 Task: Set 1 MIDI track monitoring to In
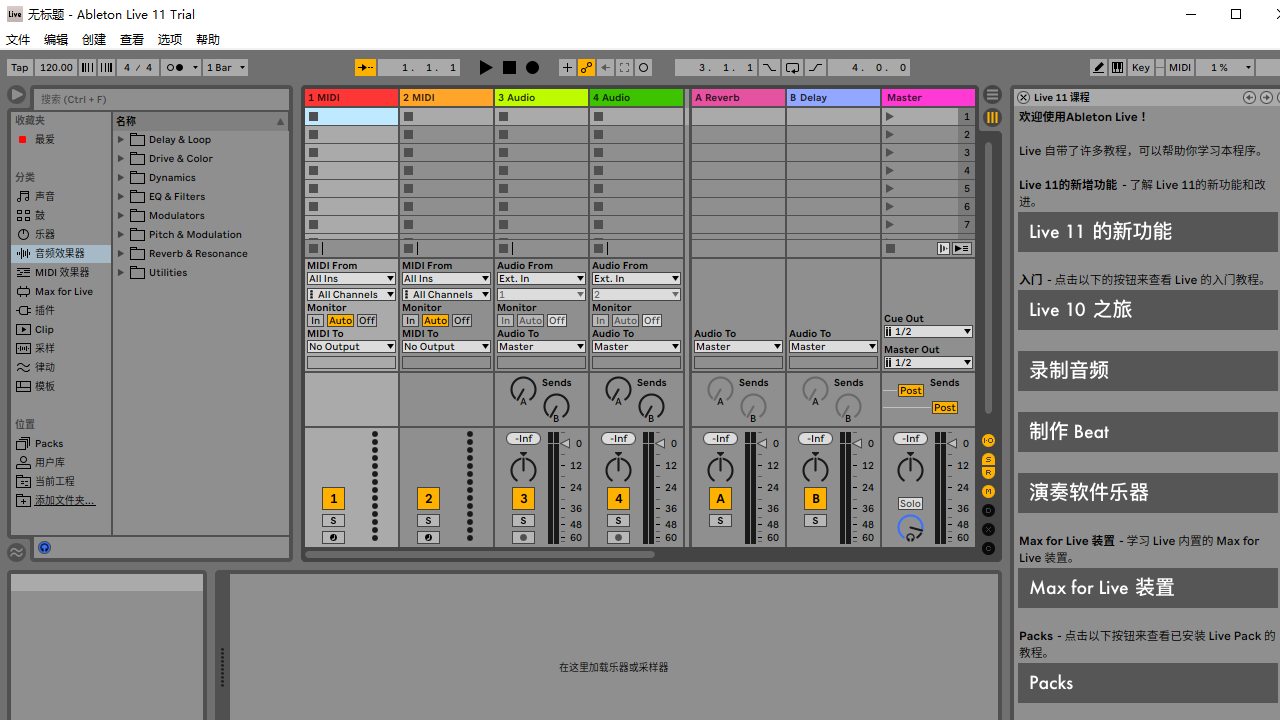click(x=315, y=320)
